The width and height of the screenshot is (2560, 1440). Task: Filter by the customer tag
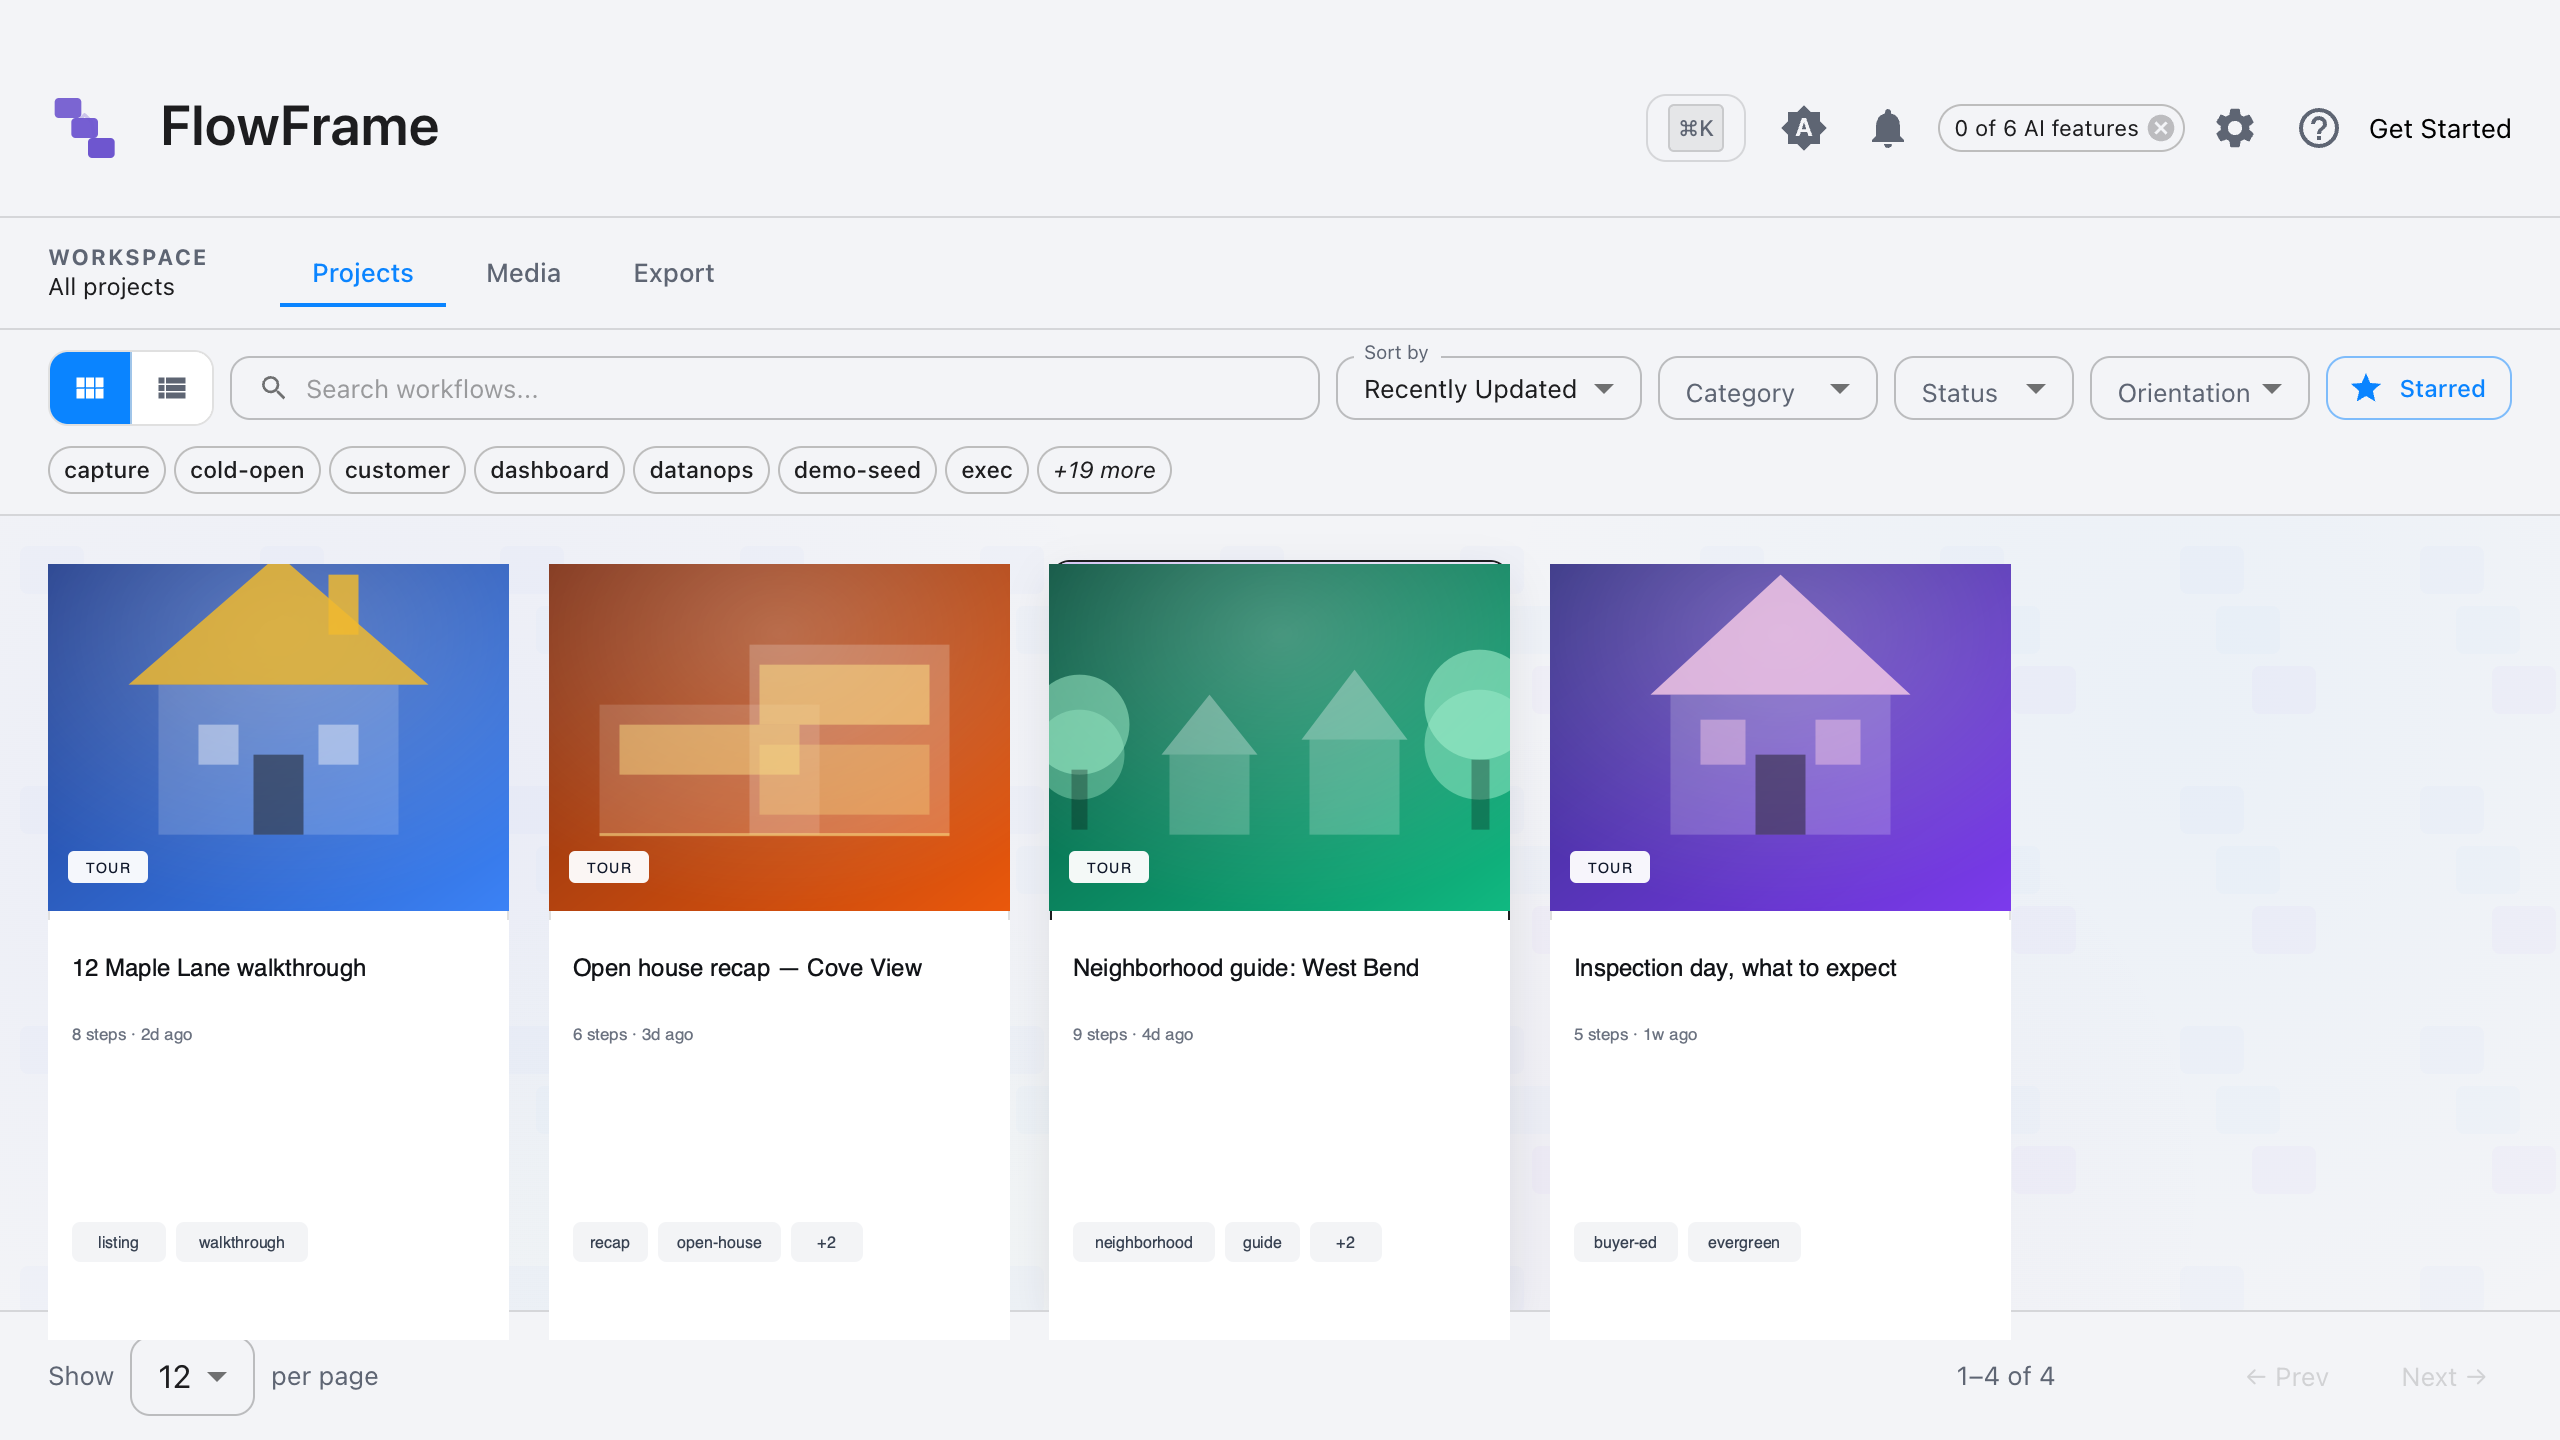[397, 470]
